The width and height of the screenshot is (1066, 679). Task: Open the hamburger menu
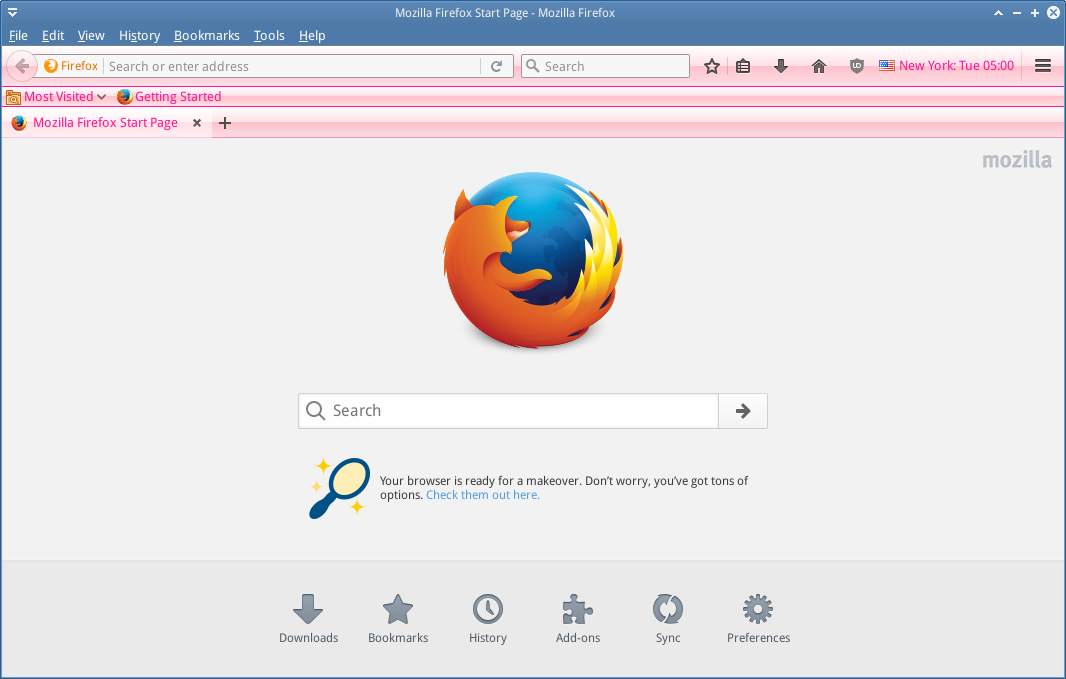click(x=1043, y=66)
